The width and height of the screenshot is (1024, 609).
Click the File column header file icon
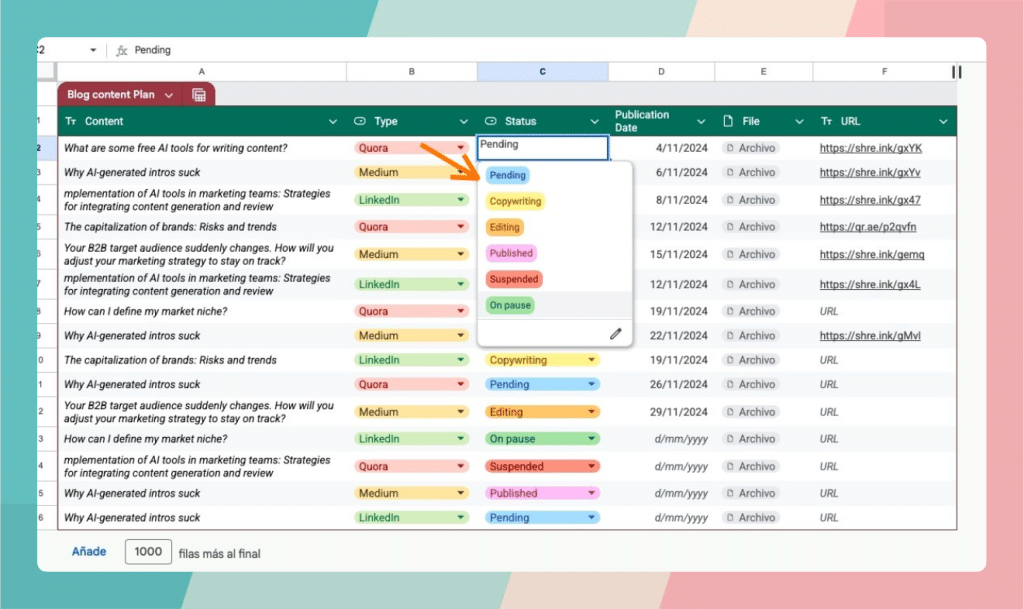728,122
